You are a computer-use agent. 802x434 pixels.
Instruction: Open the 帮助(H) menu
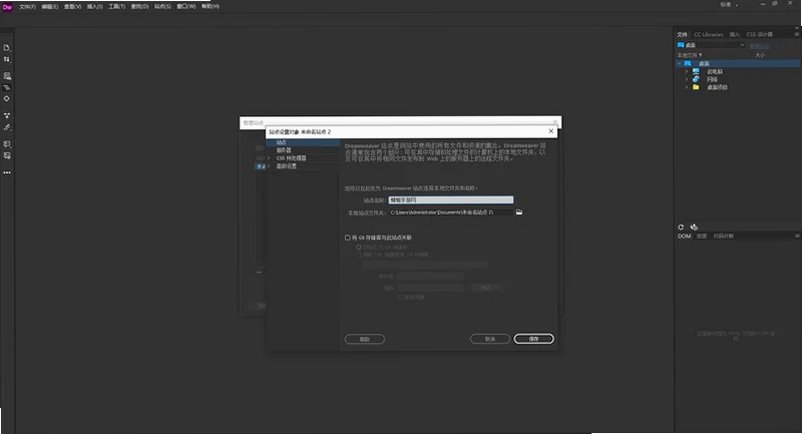coord(210,7)
